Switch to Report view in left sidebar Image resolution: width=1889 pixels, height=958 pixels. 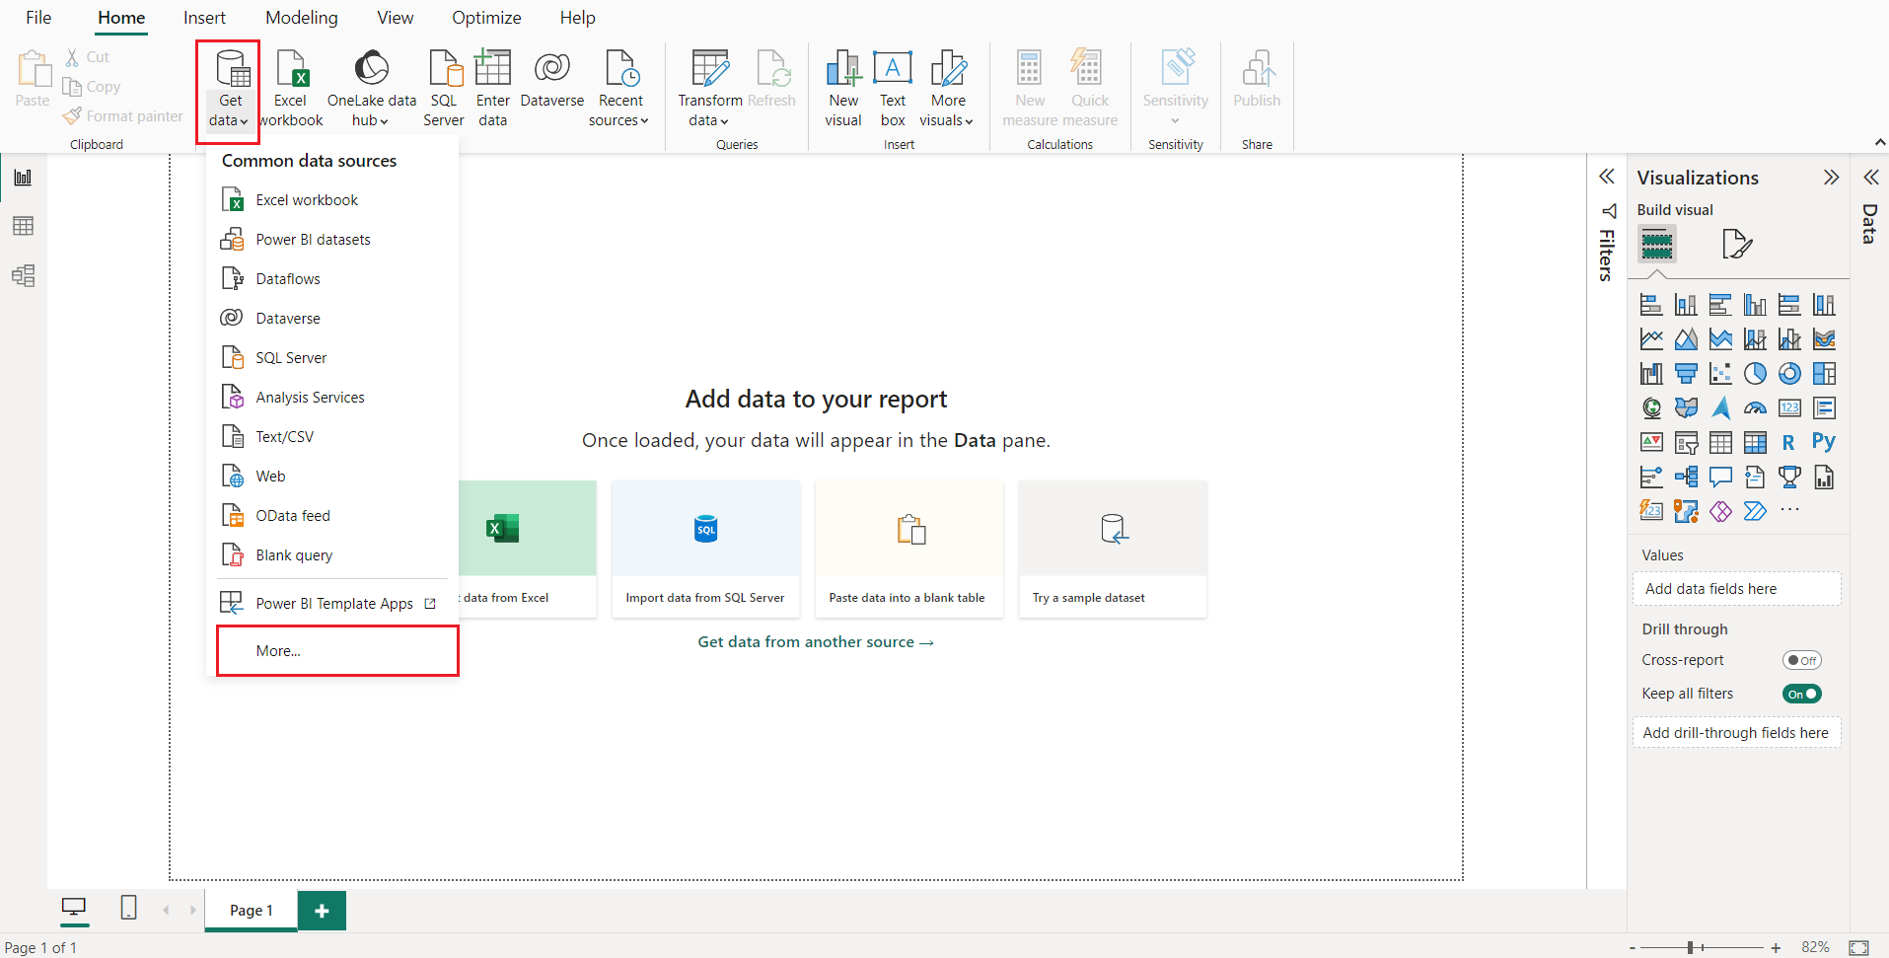click(x=23, y=178)
